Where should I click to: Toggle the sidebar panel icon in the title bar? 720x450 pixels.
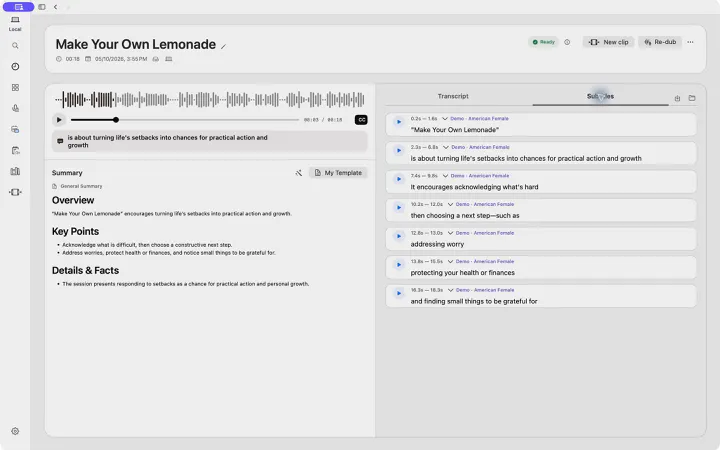click(x=42, y=7)
